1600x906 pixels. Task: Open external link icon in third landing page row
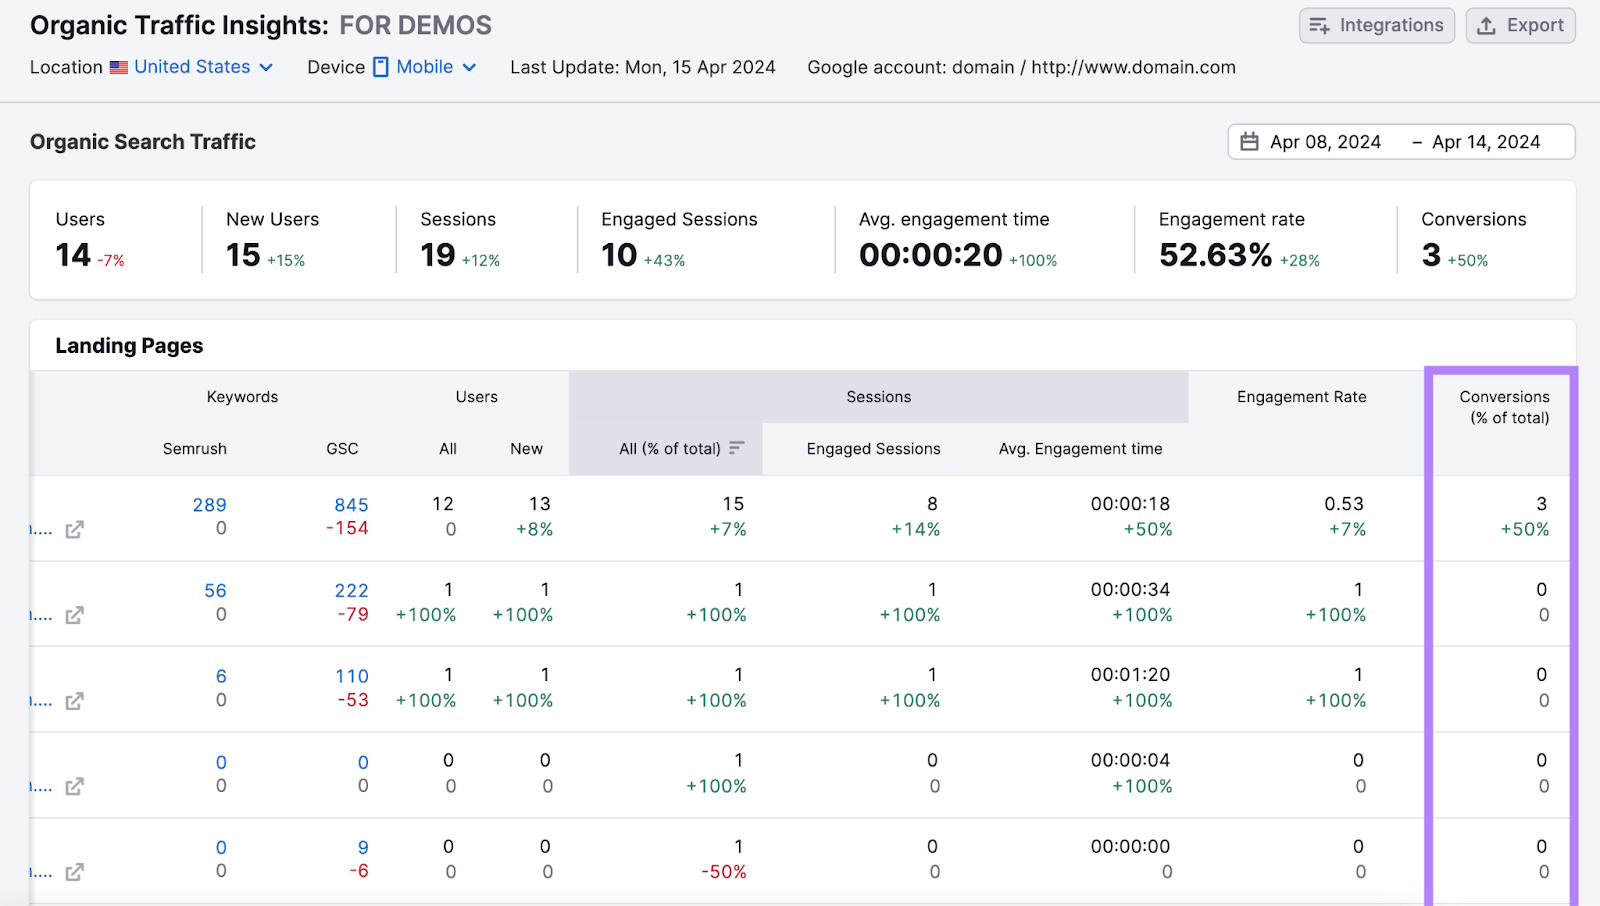pyautogui.click(x=74, y=702)
